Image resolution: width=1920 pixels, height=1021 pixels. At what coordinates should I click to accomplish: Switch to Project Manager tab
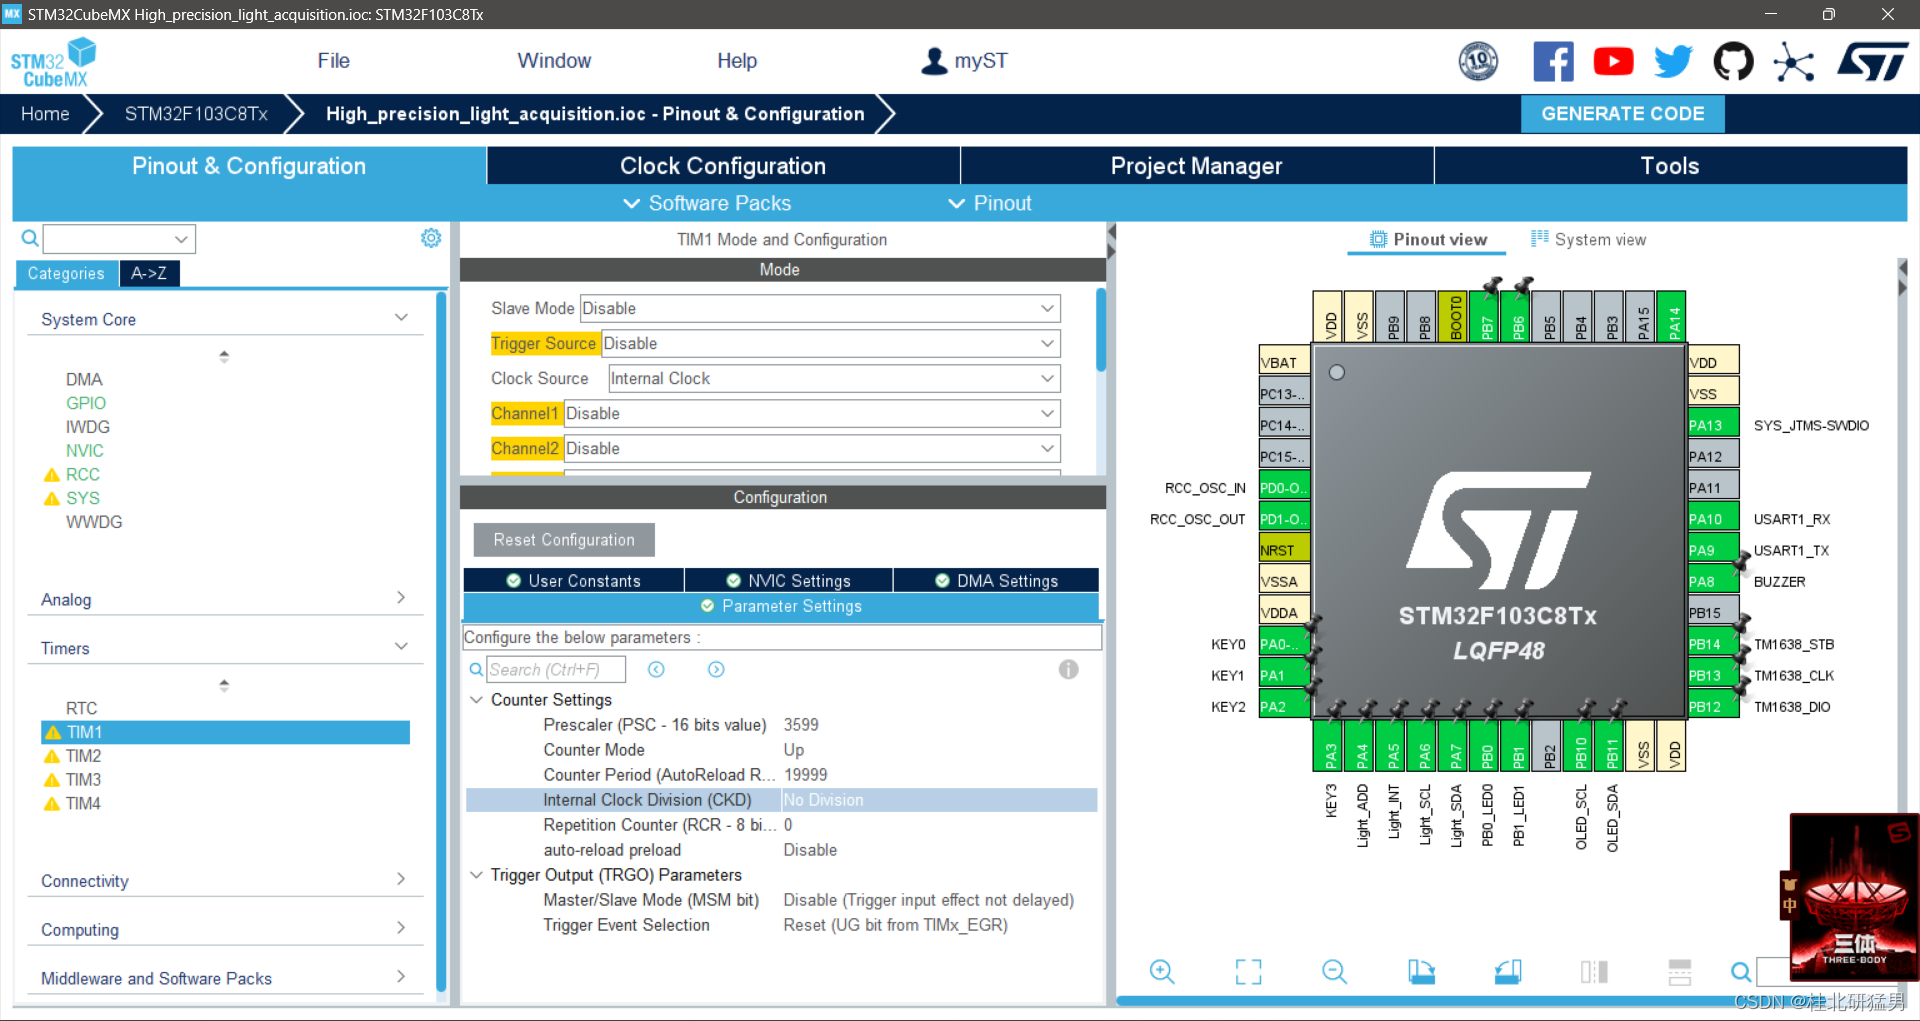click(x=1196, y=166)
